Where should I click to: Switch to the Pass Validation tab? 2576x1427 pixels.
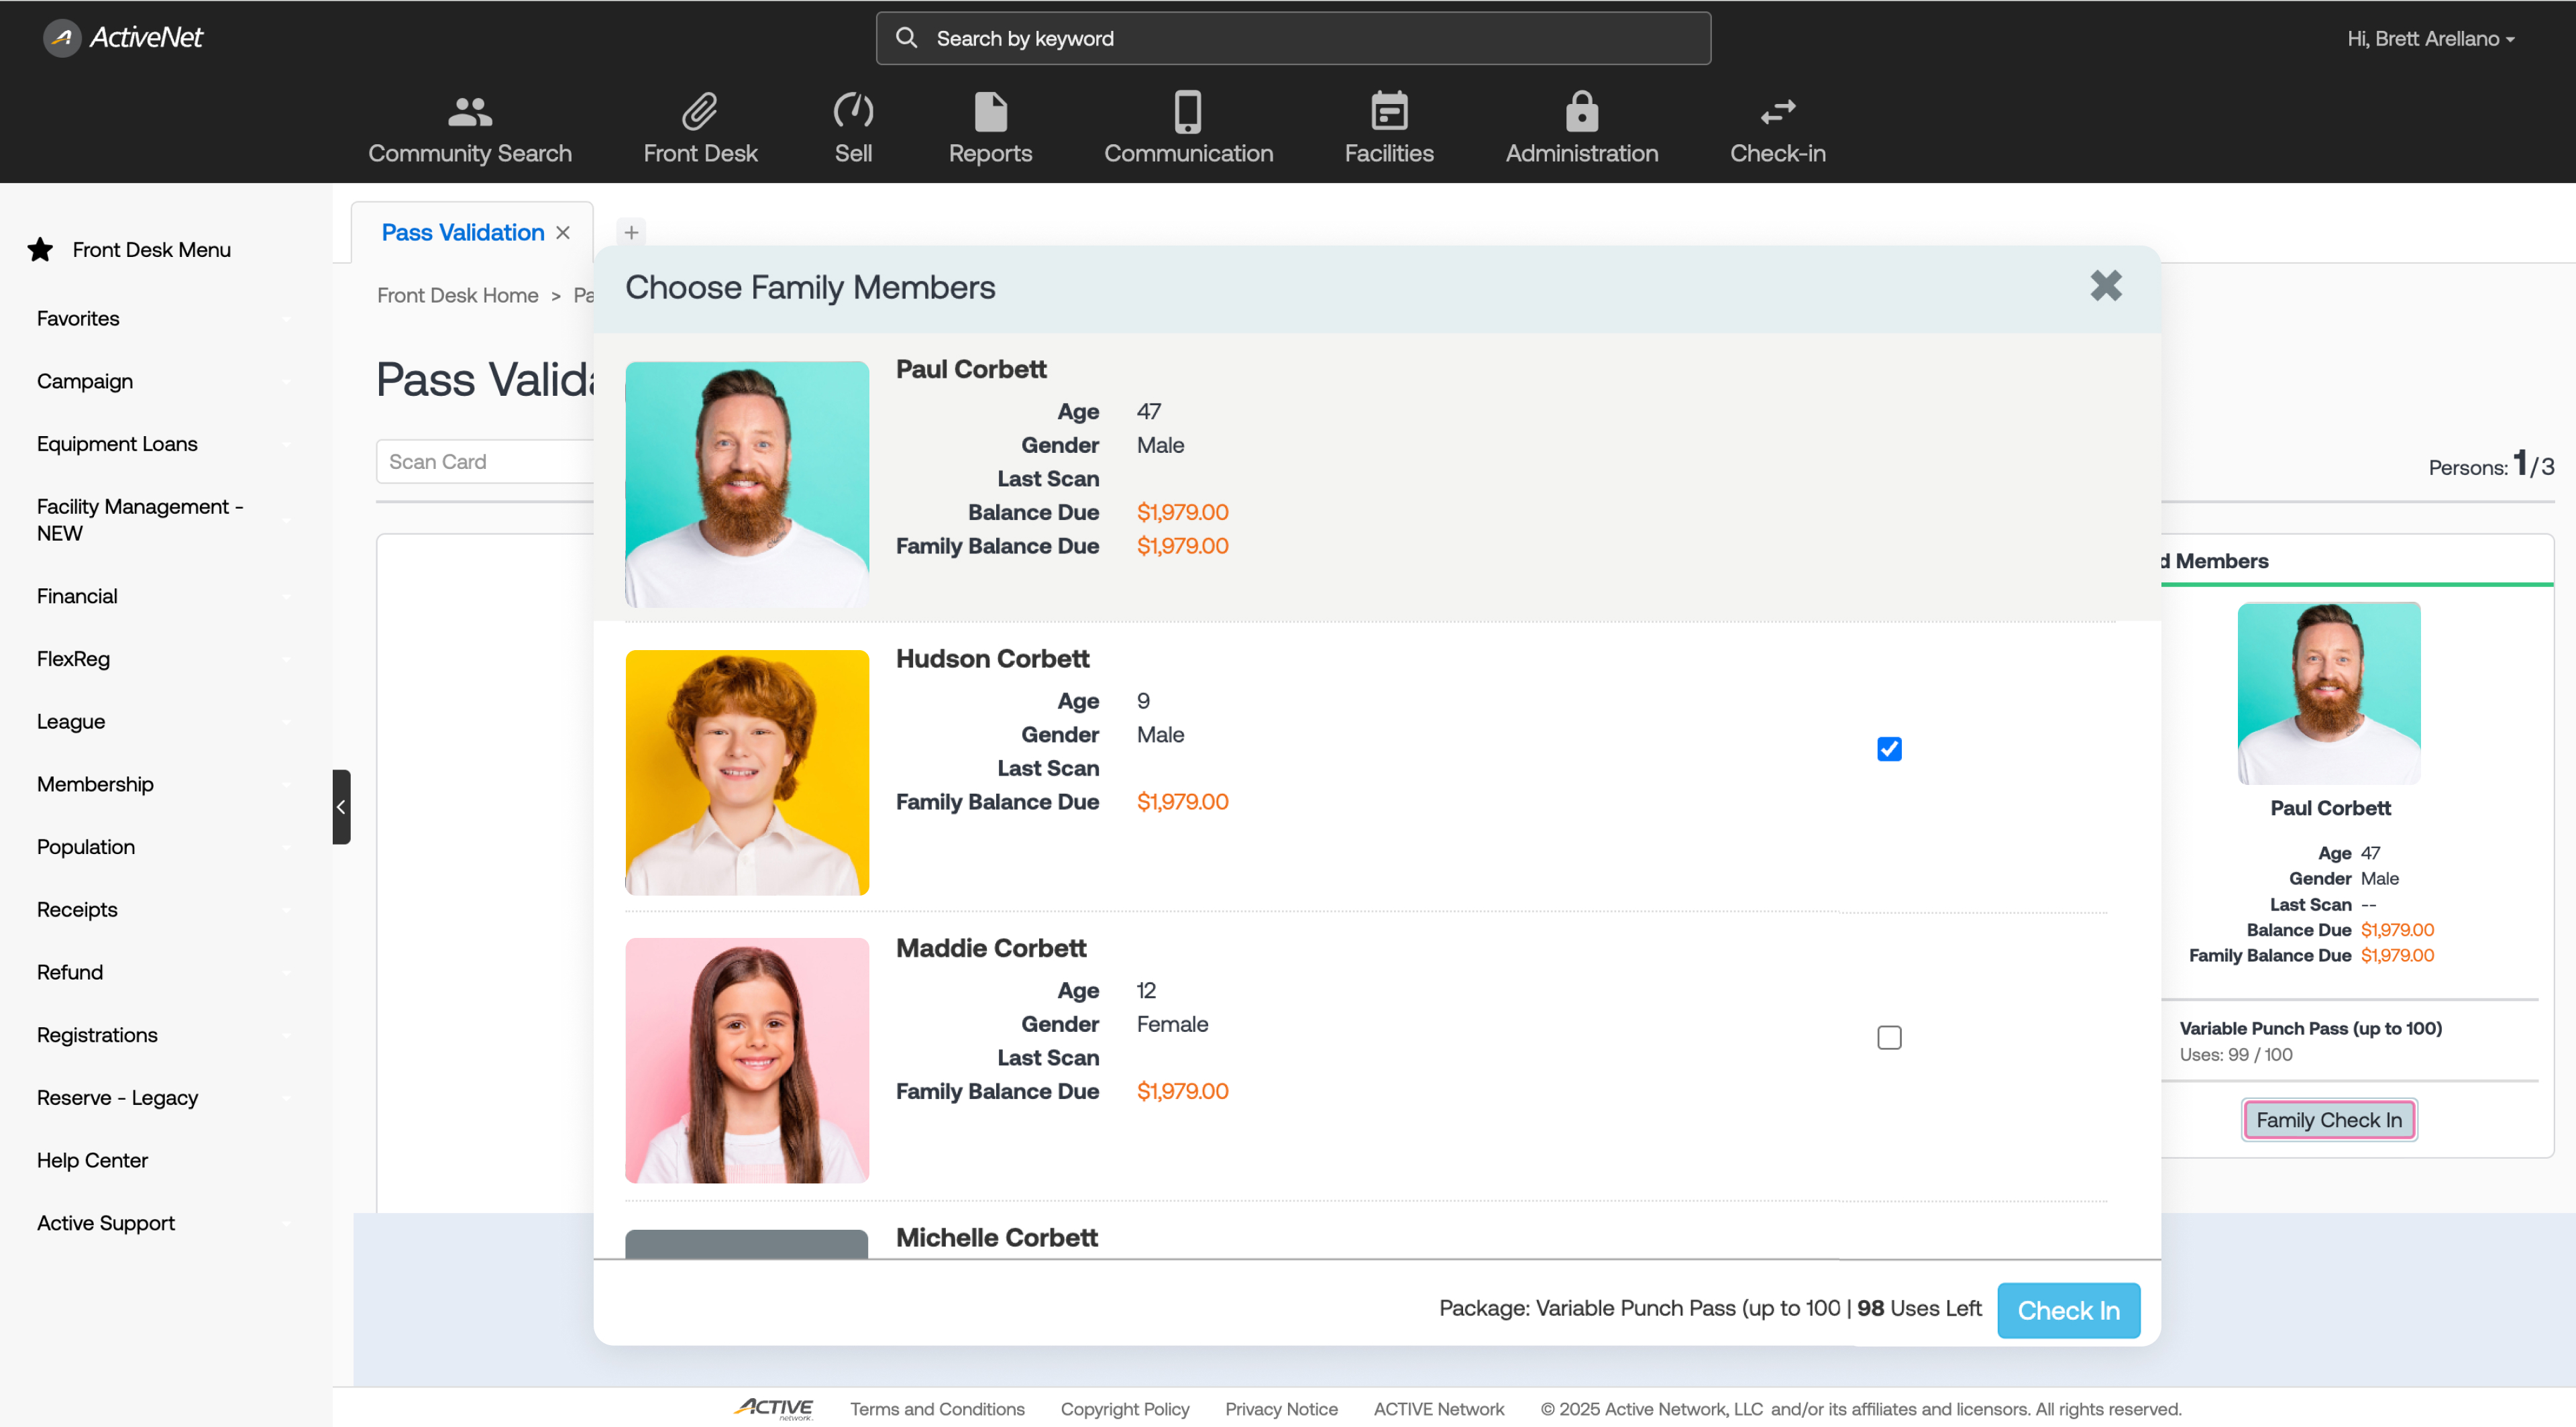462,231
